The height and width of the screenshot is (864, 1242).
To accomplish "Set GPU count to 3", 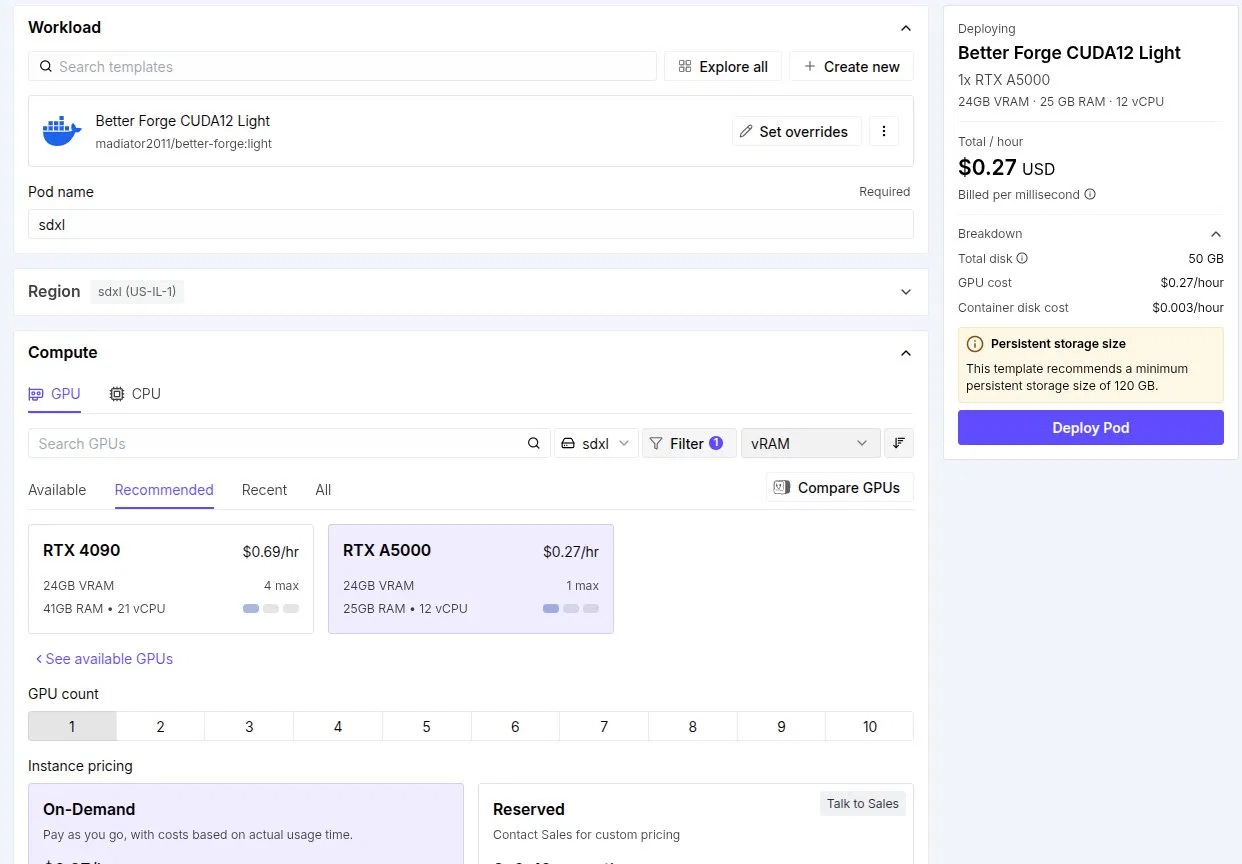I will (x=249, y=726).
